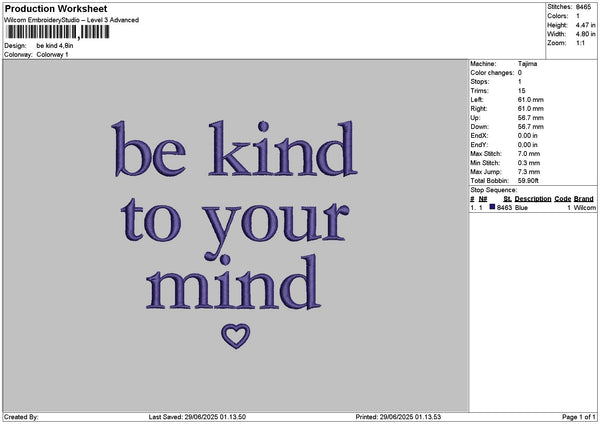
Task: Select the stitch count 8463 in stop row
Action: point(504,208)
